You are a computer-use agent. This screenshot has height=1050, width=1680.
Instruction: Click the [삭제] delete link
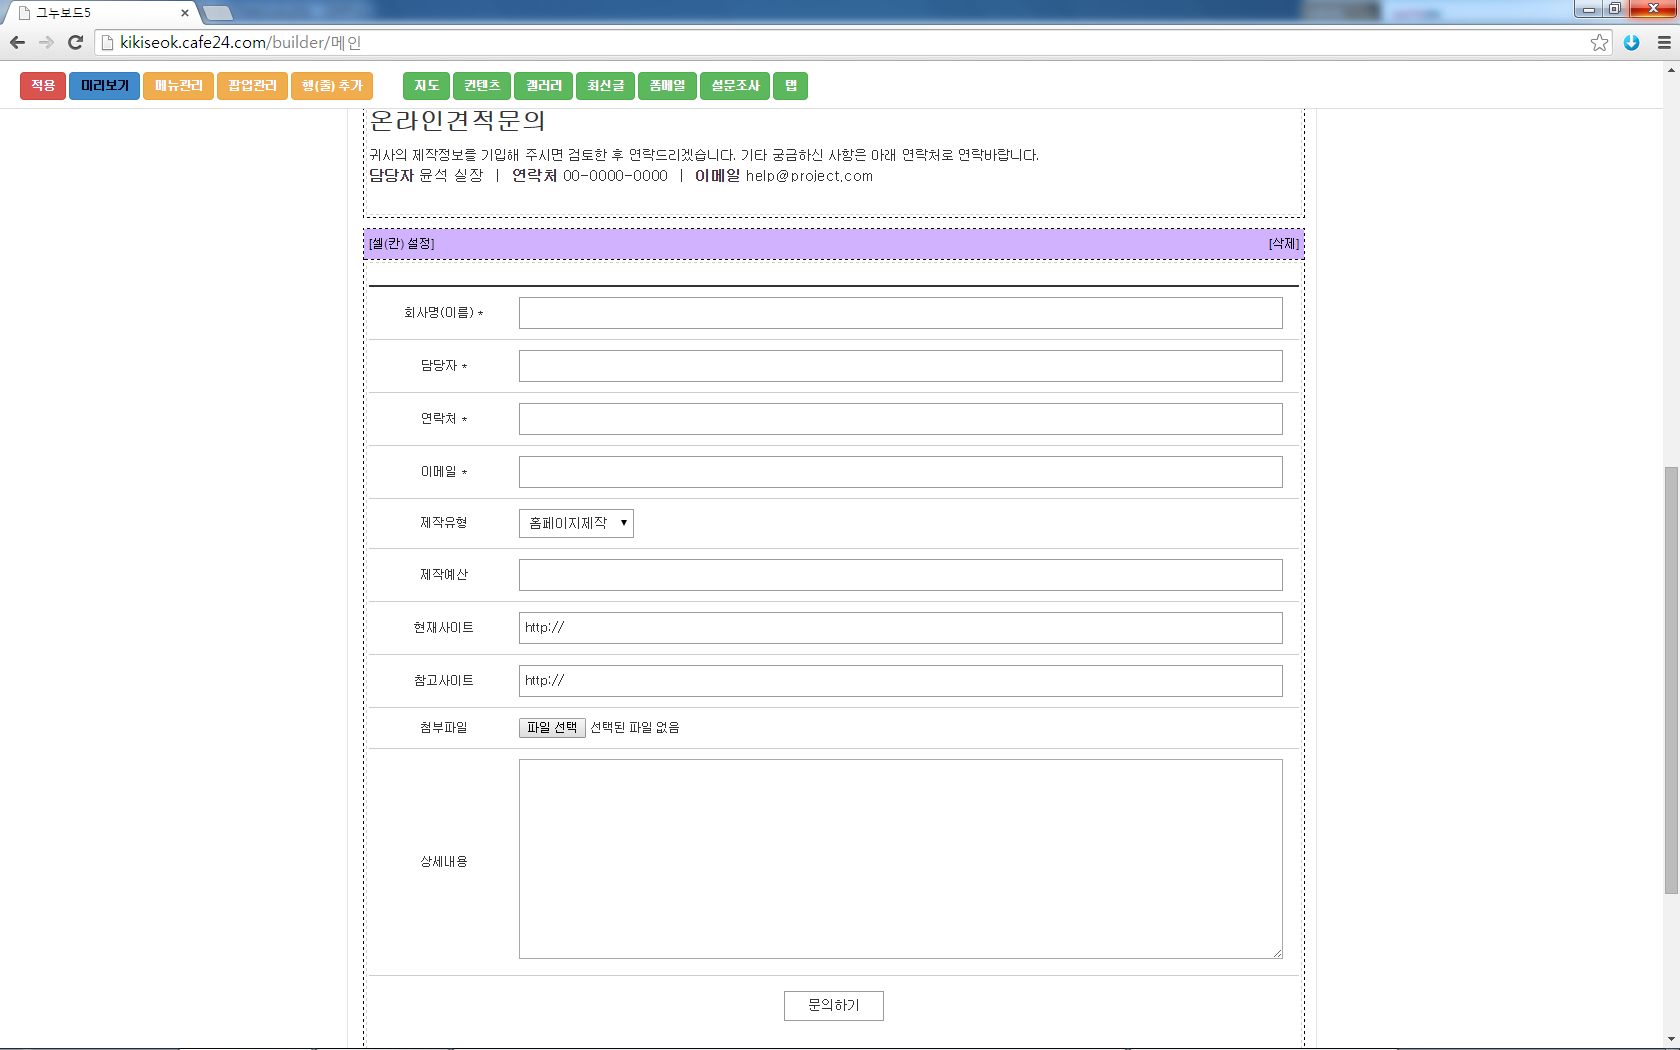pos(1283,244)
